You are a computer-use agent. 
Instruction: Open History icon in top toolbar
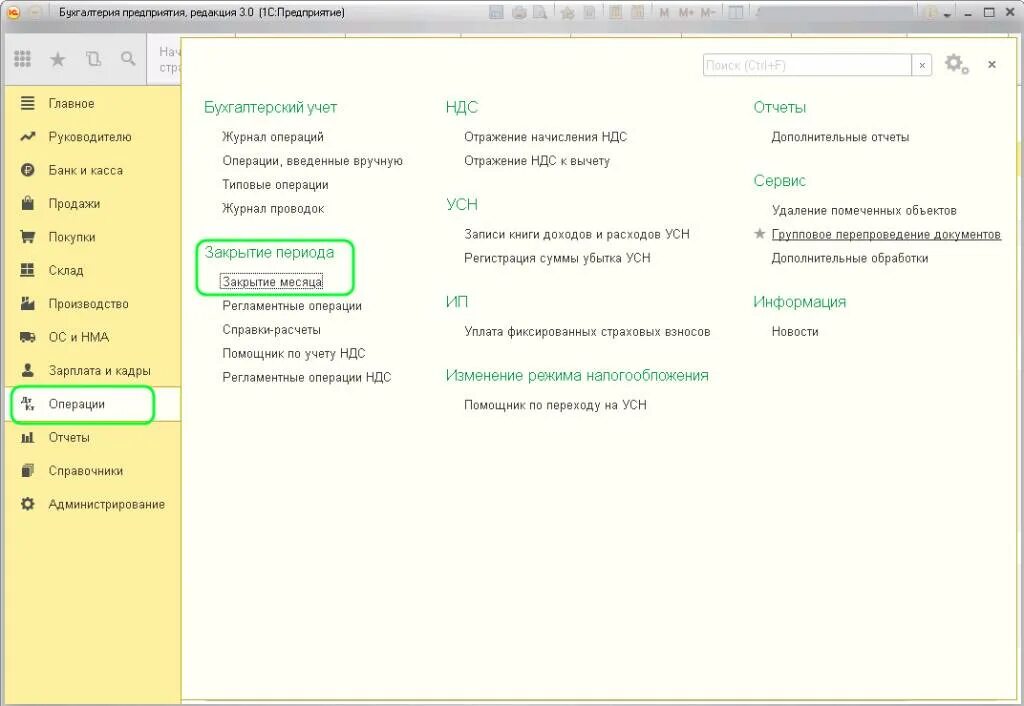(93, 59)
